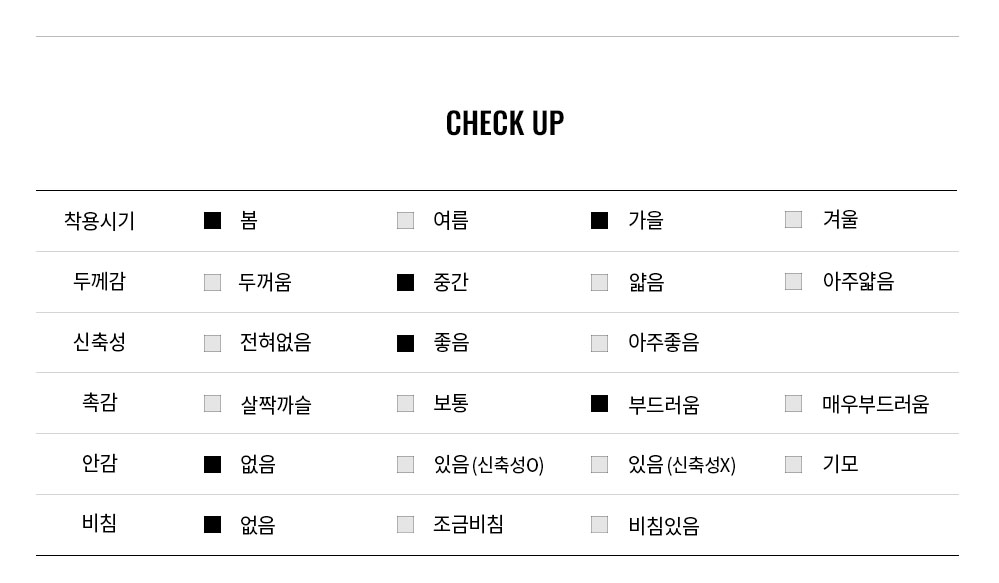Uncheck the 봄 season checkbox
Screen dimensions: 999x583
[212, 220]
